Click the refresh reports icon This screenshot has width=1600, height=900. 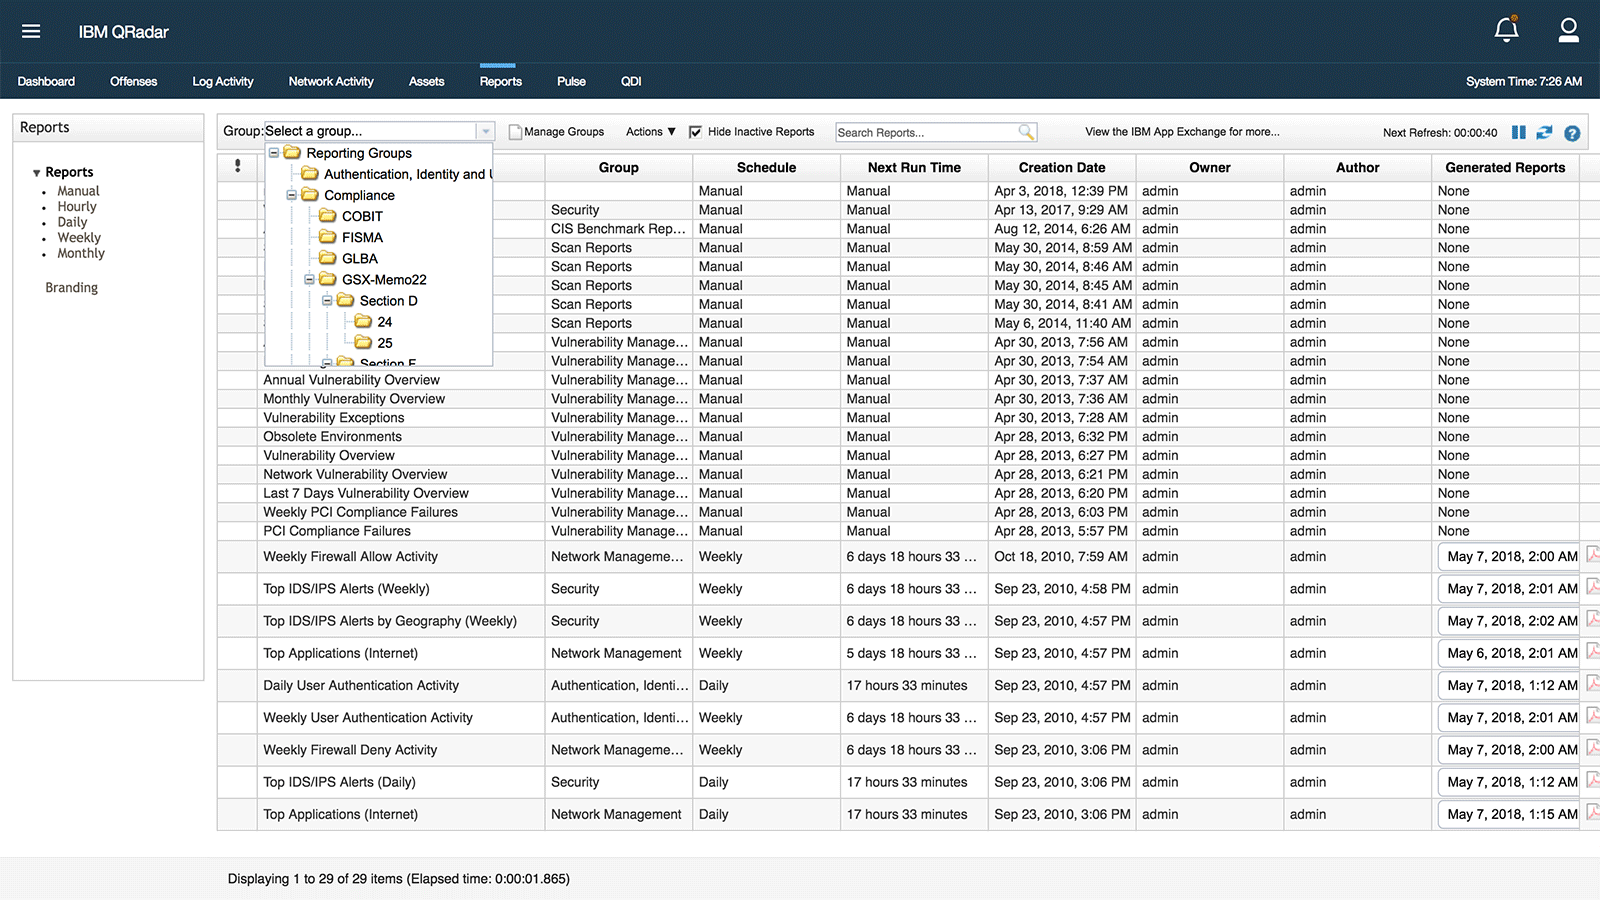tap(1544, 132)
